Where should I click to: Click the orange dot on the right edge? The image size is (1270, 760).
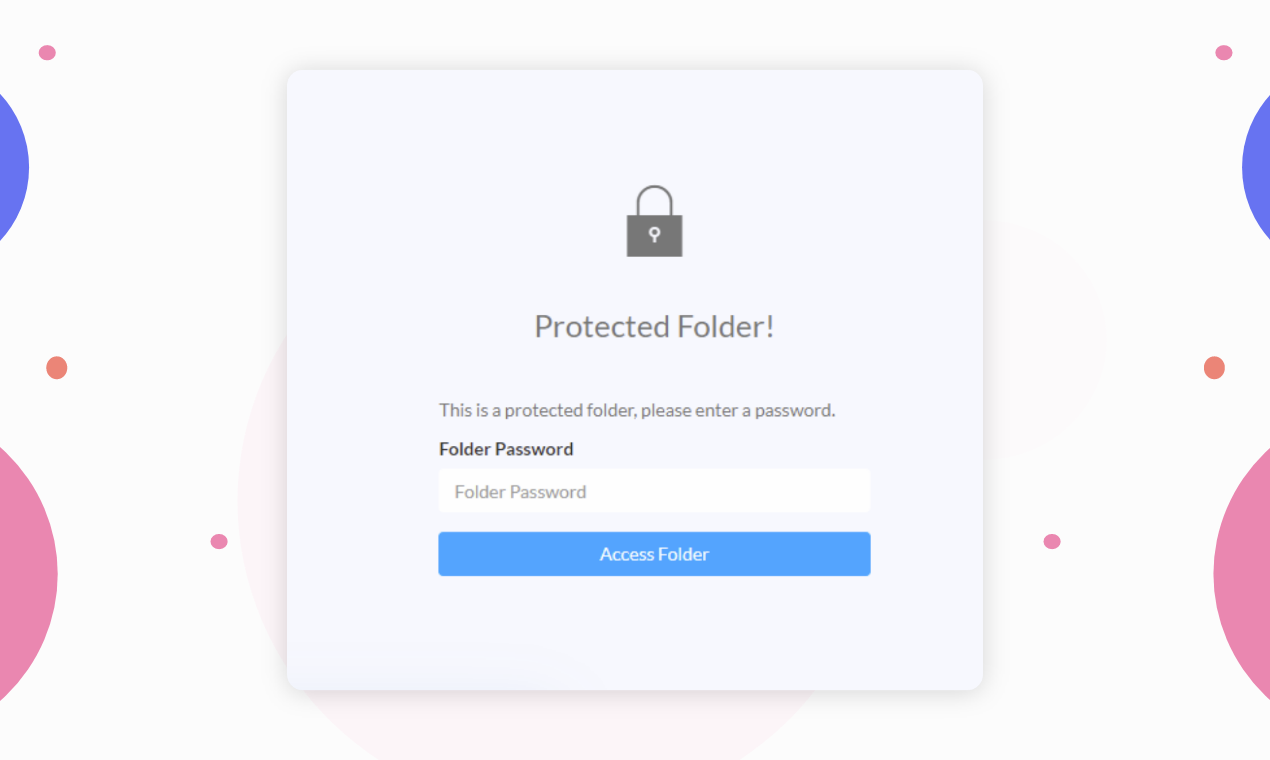coord(1212,367)
